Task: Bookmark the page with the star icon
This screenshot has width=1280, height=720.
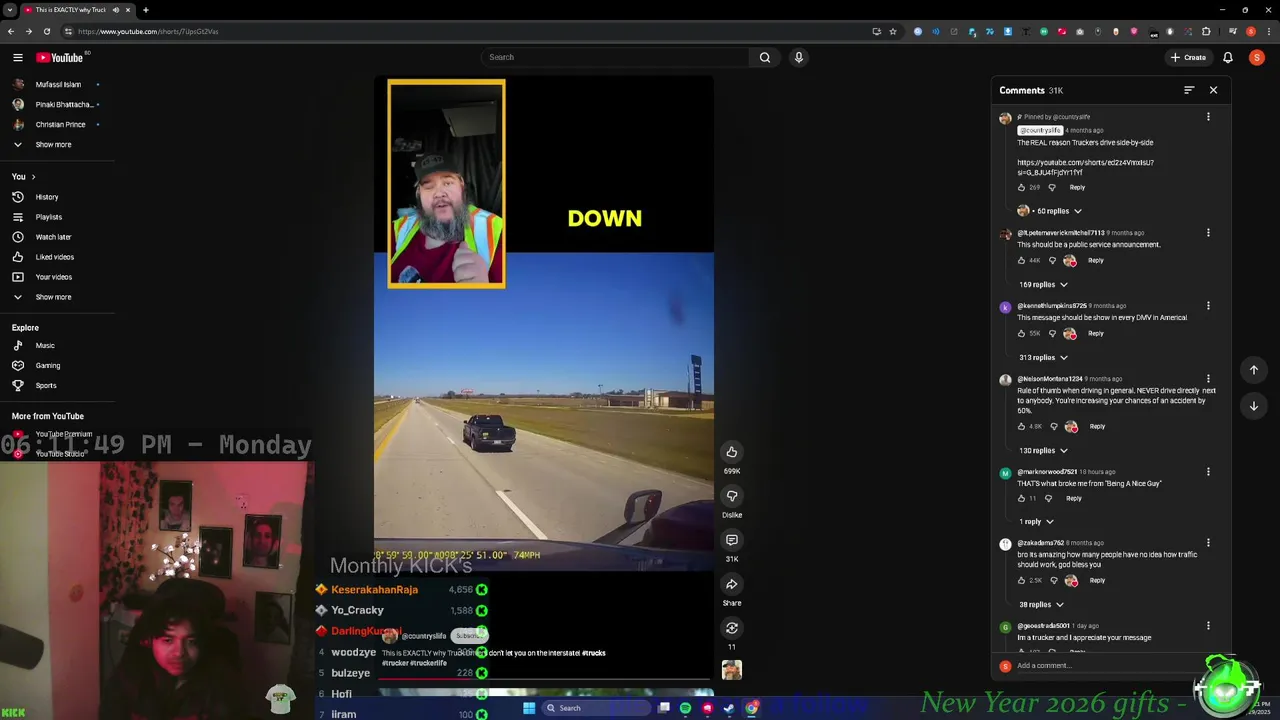Action: pyautogui.click(x=893, y=31)
